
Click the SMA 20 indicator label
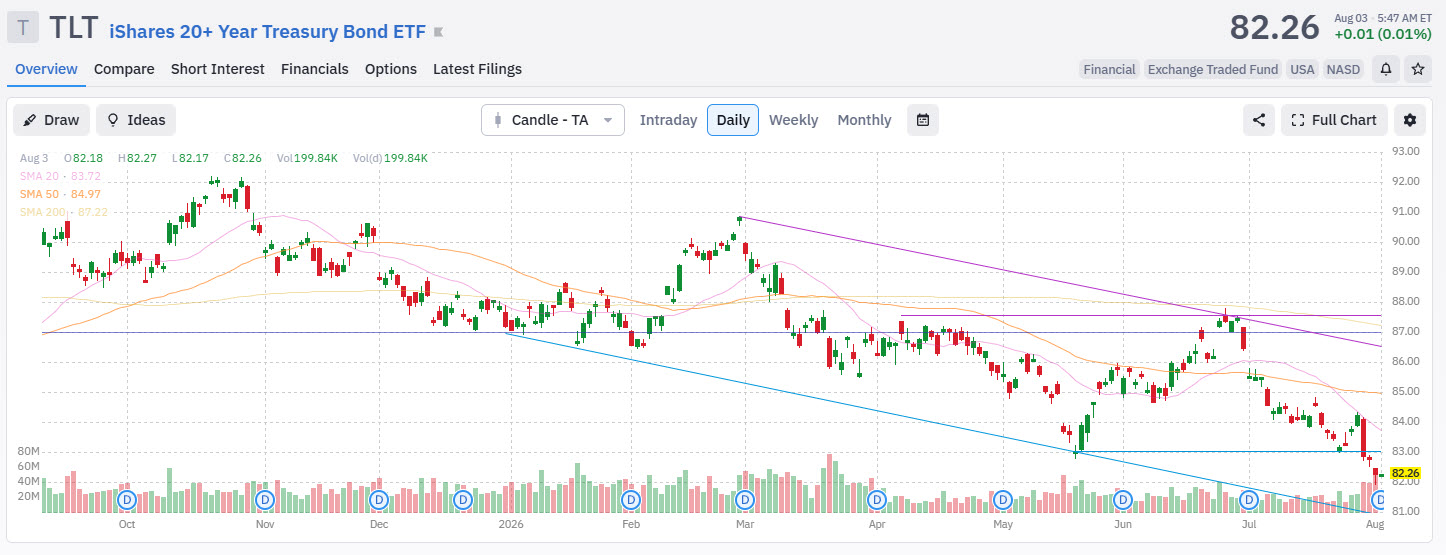point(60,176)
